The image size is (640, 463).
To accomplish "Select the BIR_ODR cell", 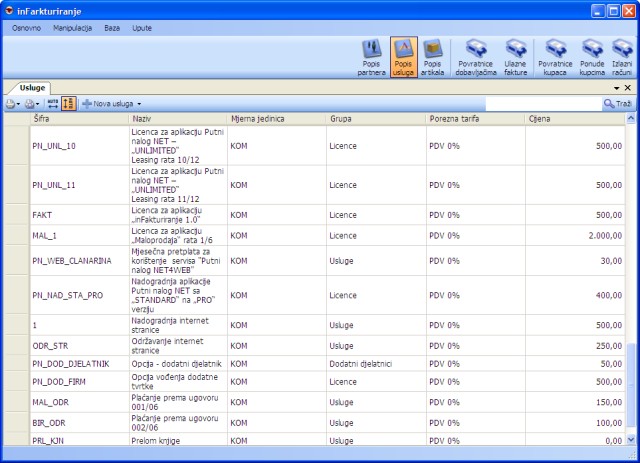I will point(79,423).
